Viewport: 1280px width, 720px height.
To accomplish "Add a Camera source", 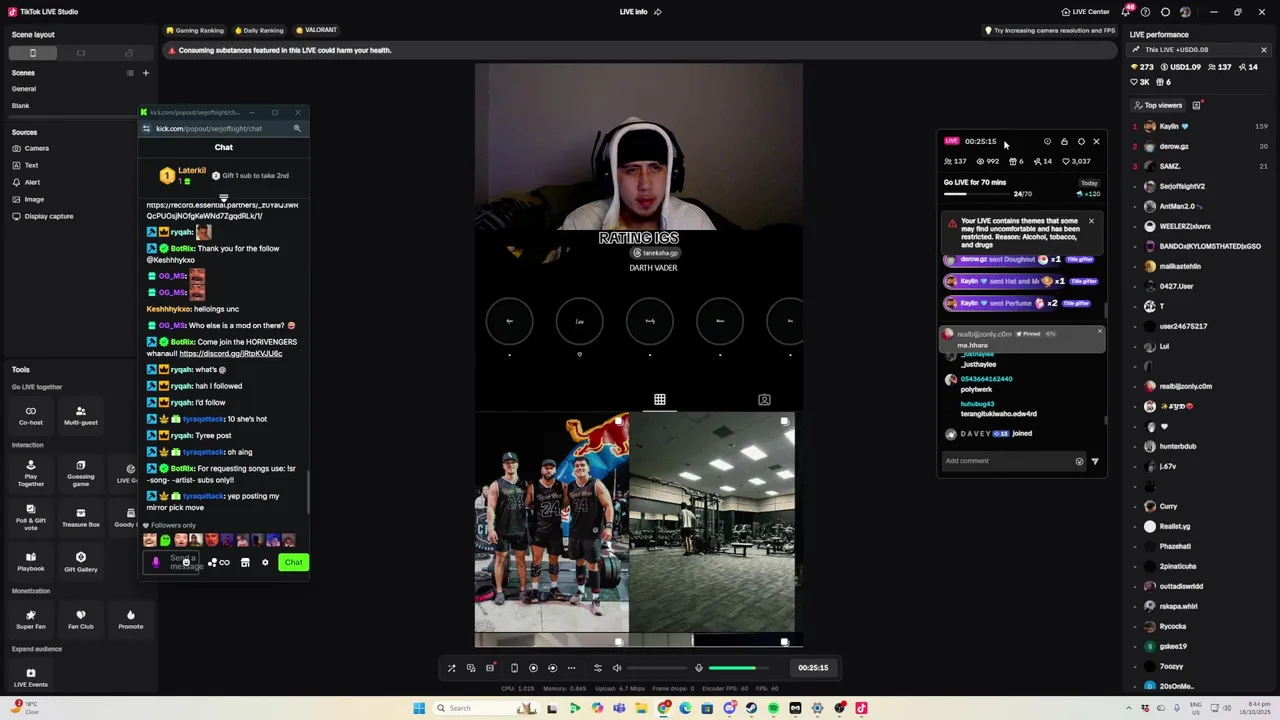I will 31,148.
